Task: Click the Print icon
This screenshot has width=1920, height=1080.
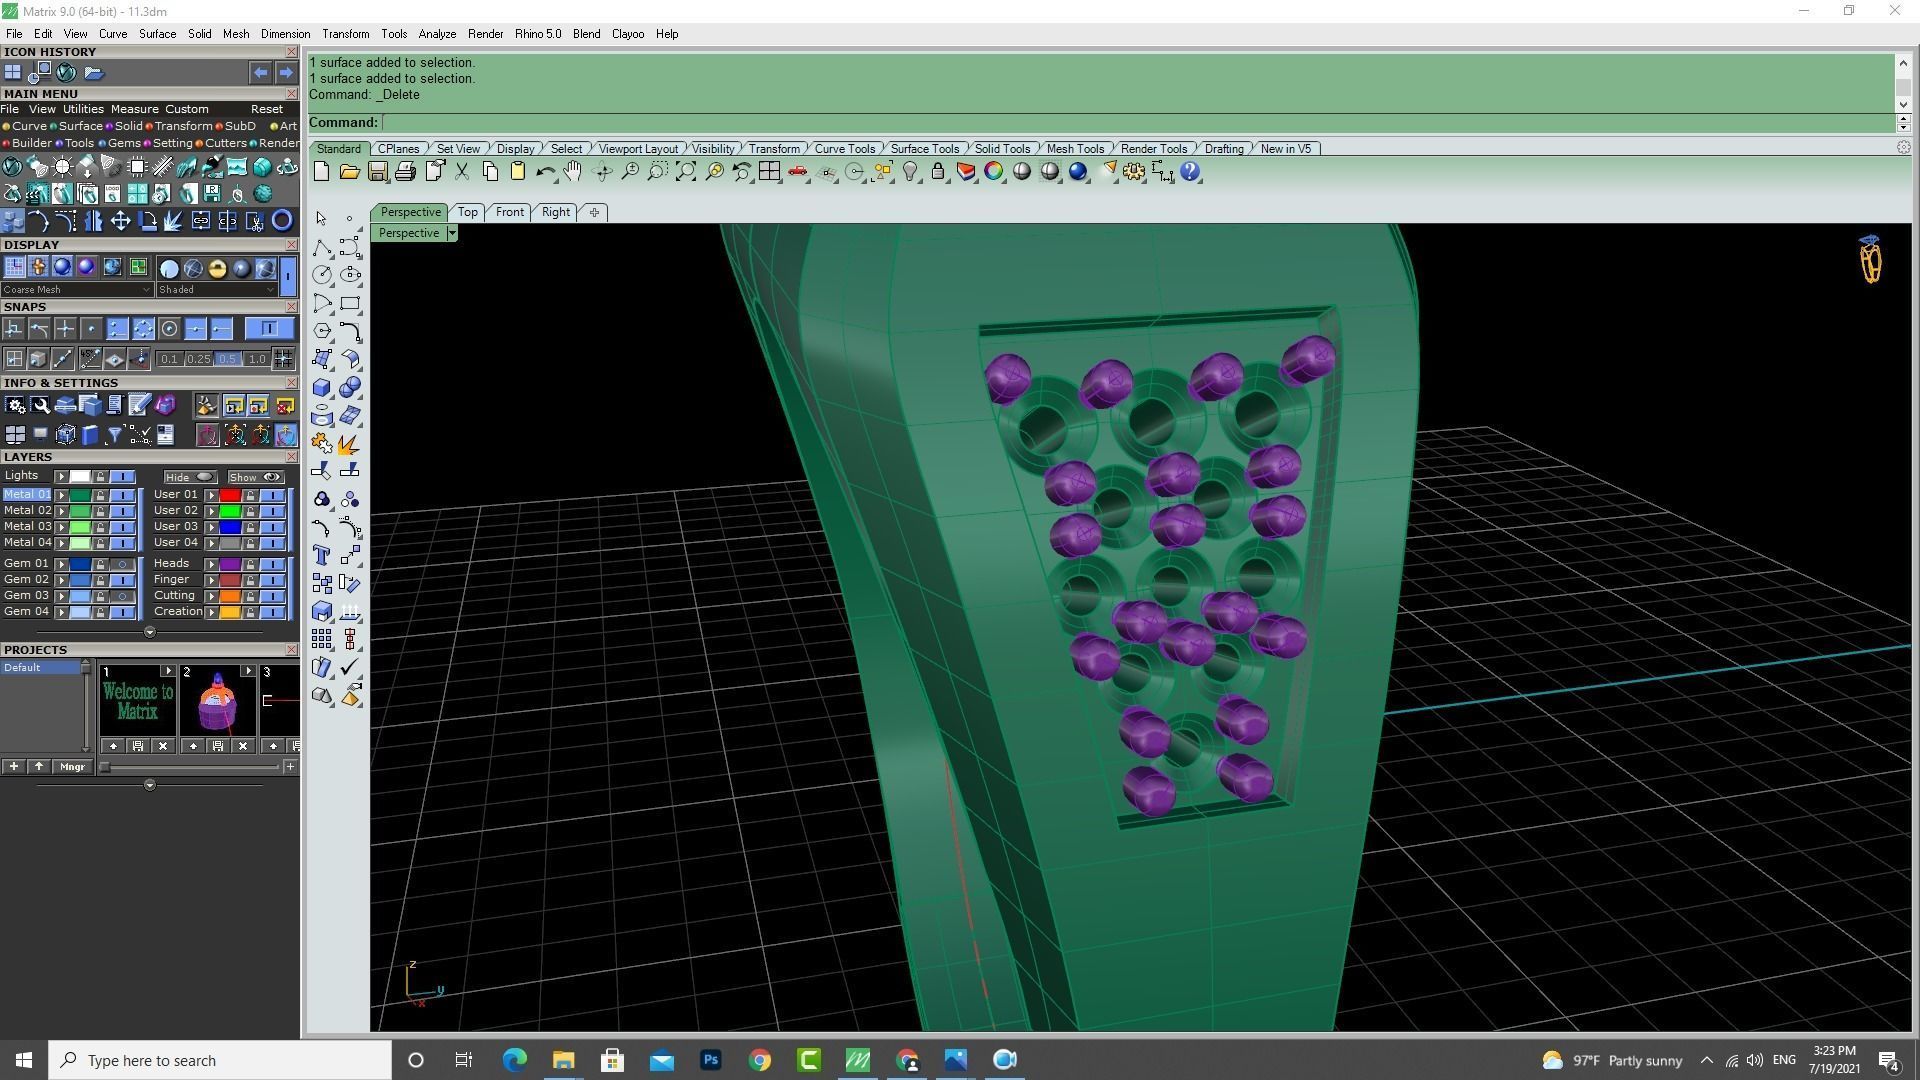Action: (x=405, y=172)
